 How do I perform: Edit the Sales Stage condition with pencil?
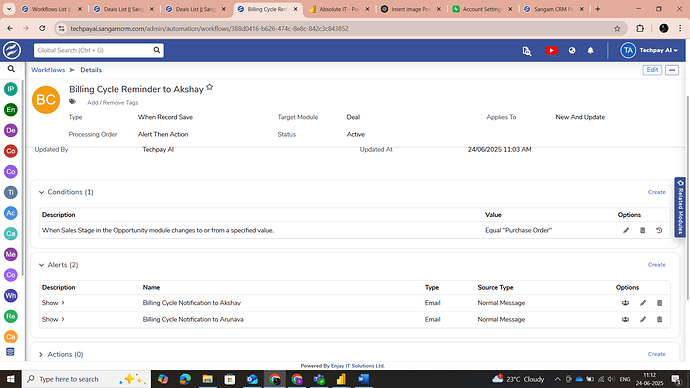pyautogui.click(x=626, y=230)
